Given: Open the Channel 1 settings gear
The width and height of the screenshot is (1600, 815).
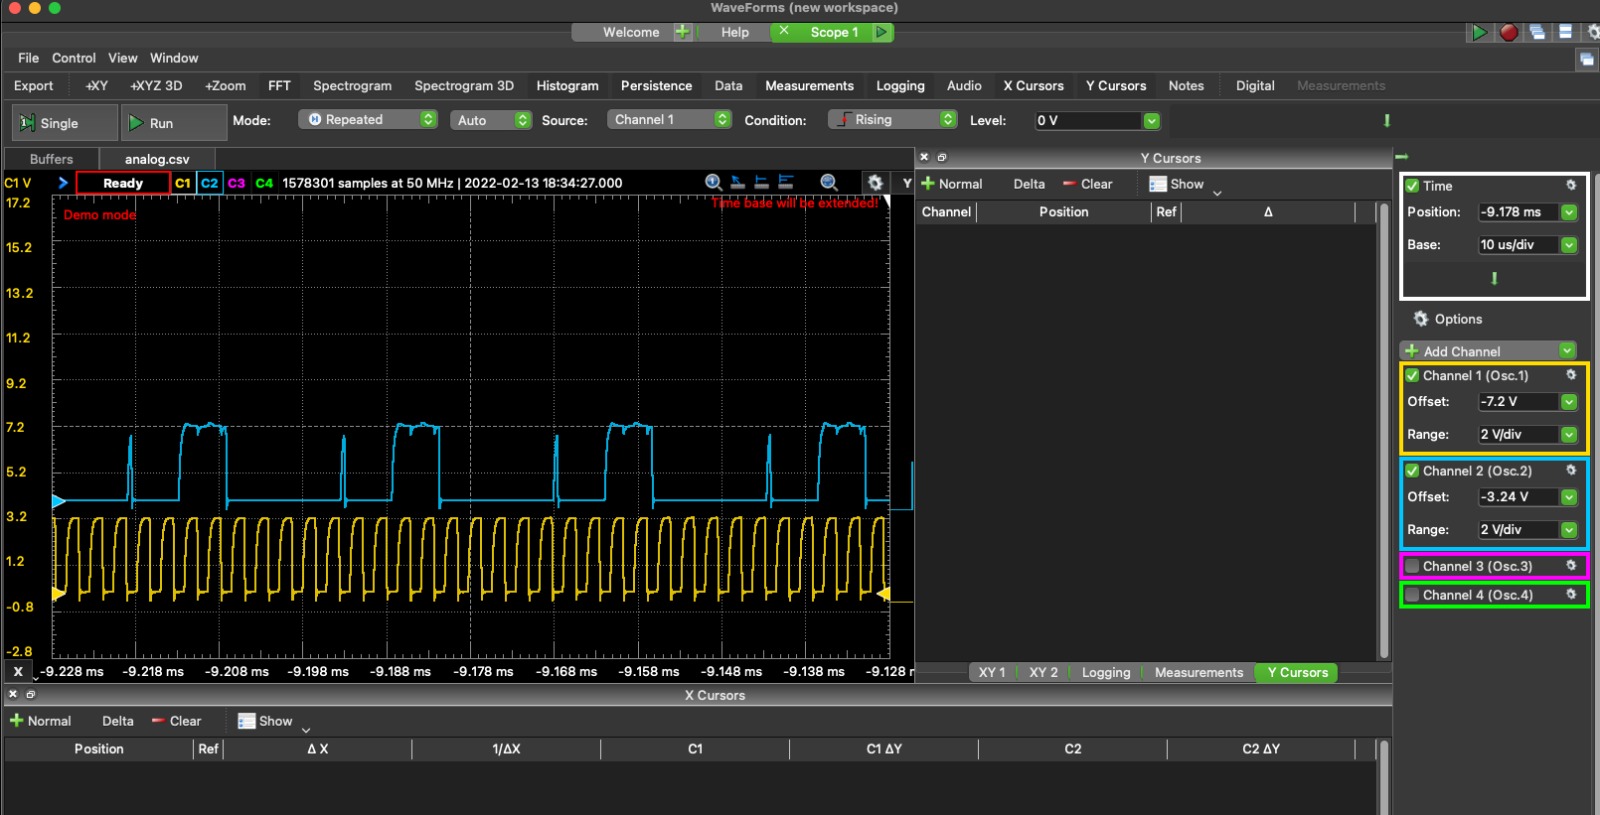Looking at the screenshot, I should (1571, 375).
